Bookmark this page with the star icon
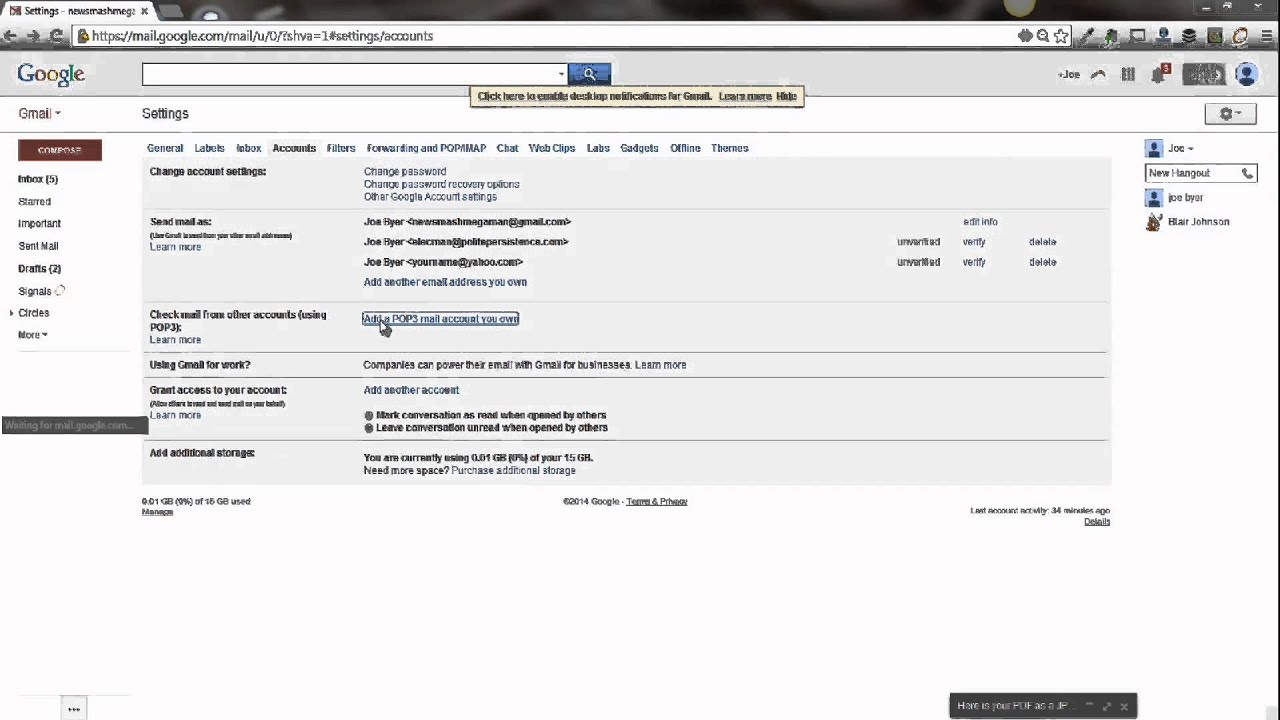 click(x=1061, y=36)
